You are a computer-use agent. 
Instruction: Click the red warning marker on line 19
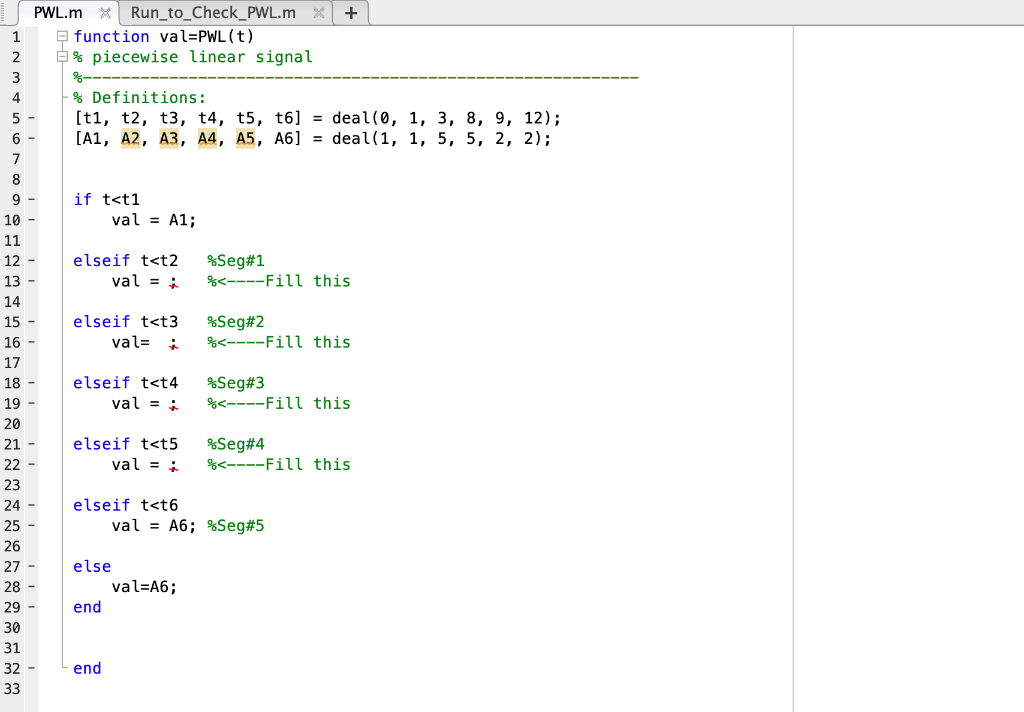(x=172, y=403)
